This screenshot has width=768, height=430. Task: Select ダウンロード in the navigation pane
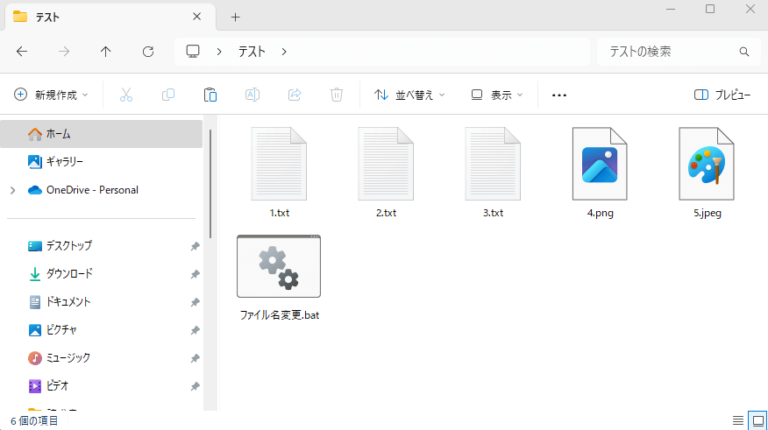(x=69, y=274)
